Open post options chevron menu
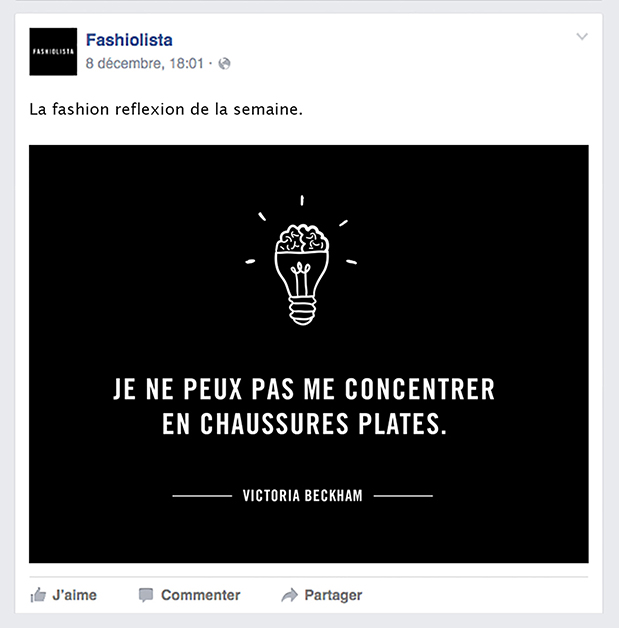 coord(582,37)
